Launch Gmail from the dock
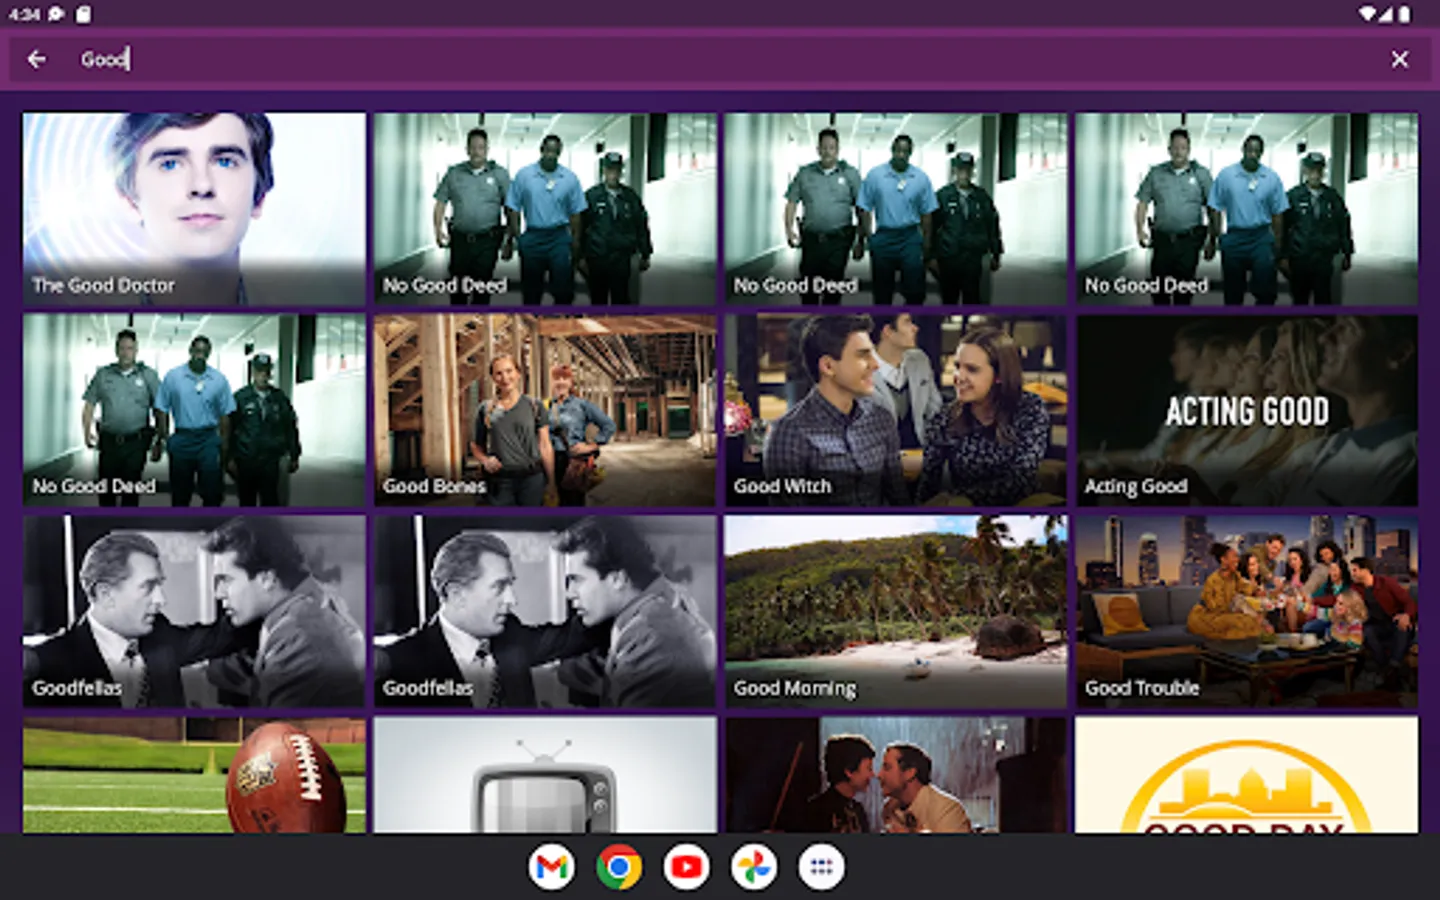1440x900 pixels. pos(552,867)
